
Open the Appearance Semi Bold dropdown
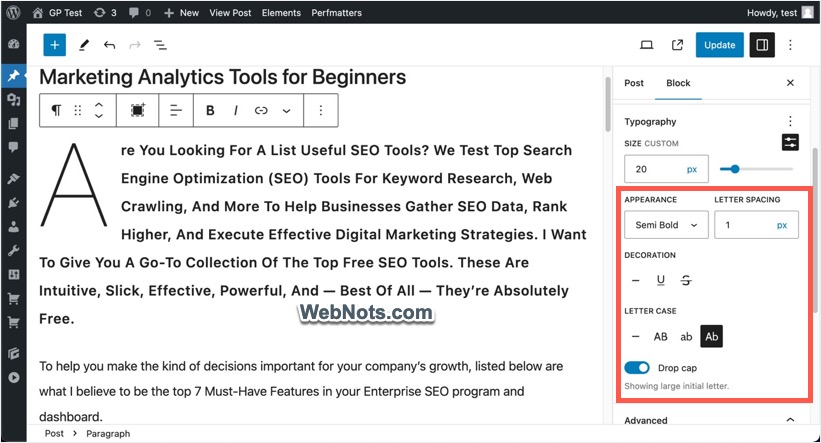pos(666,225)
